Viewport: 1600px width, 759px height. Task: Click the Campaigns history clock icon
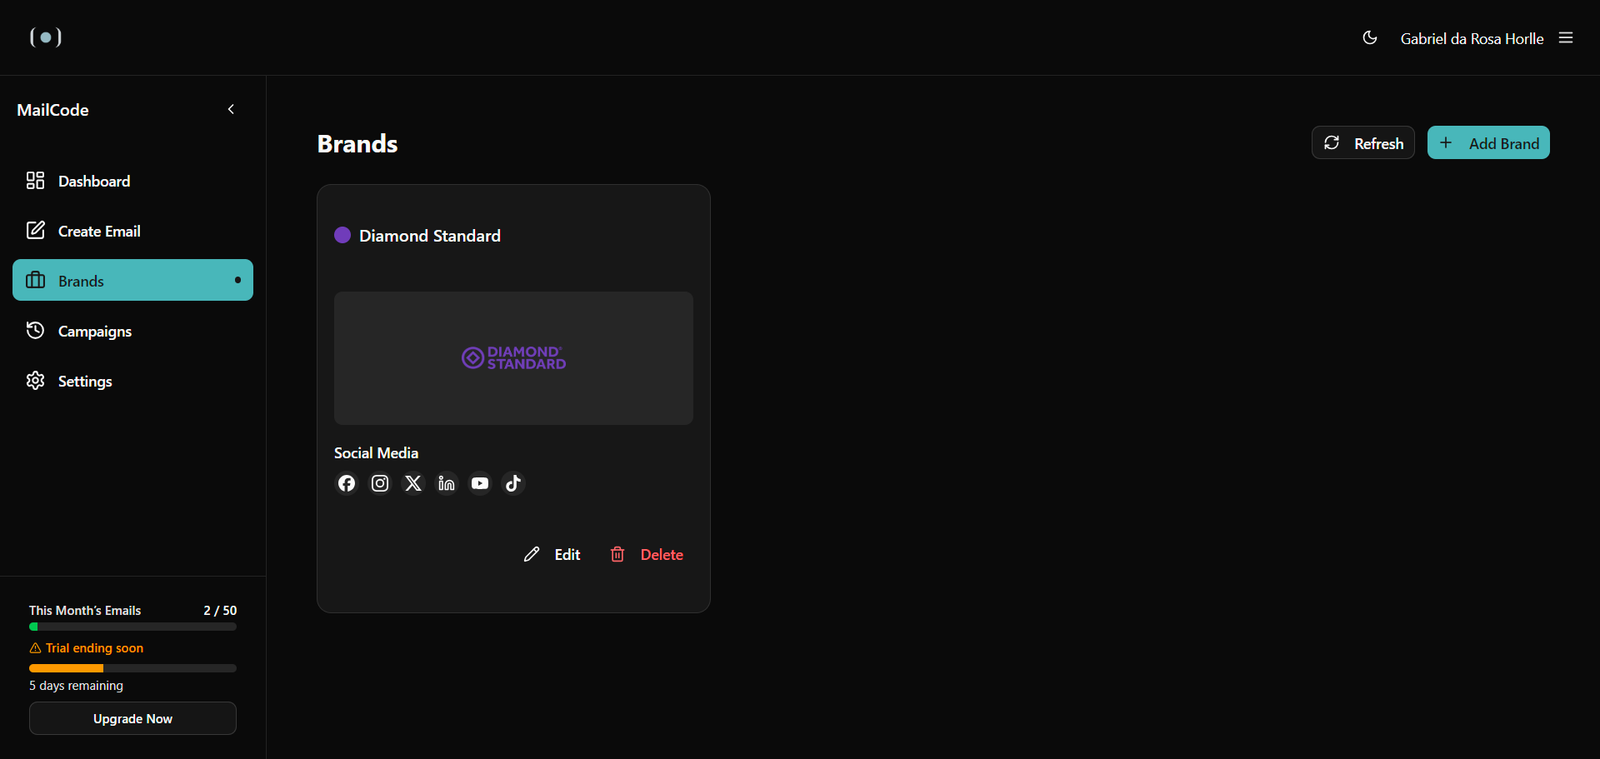35,330
